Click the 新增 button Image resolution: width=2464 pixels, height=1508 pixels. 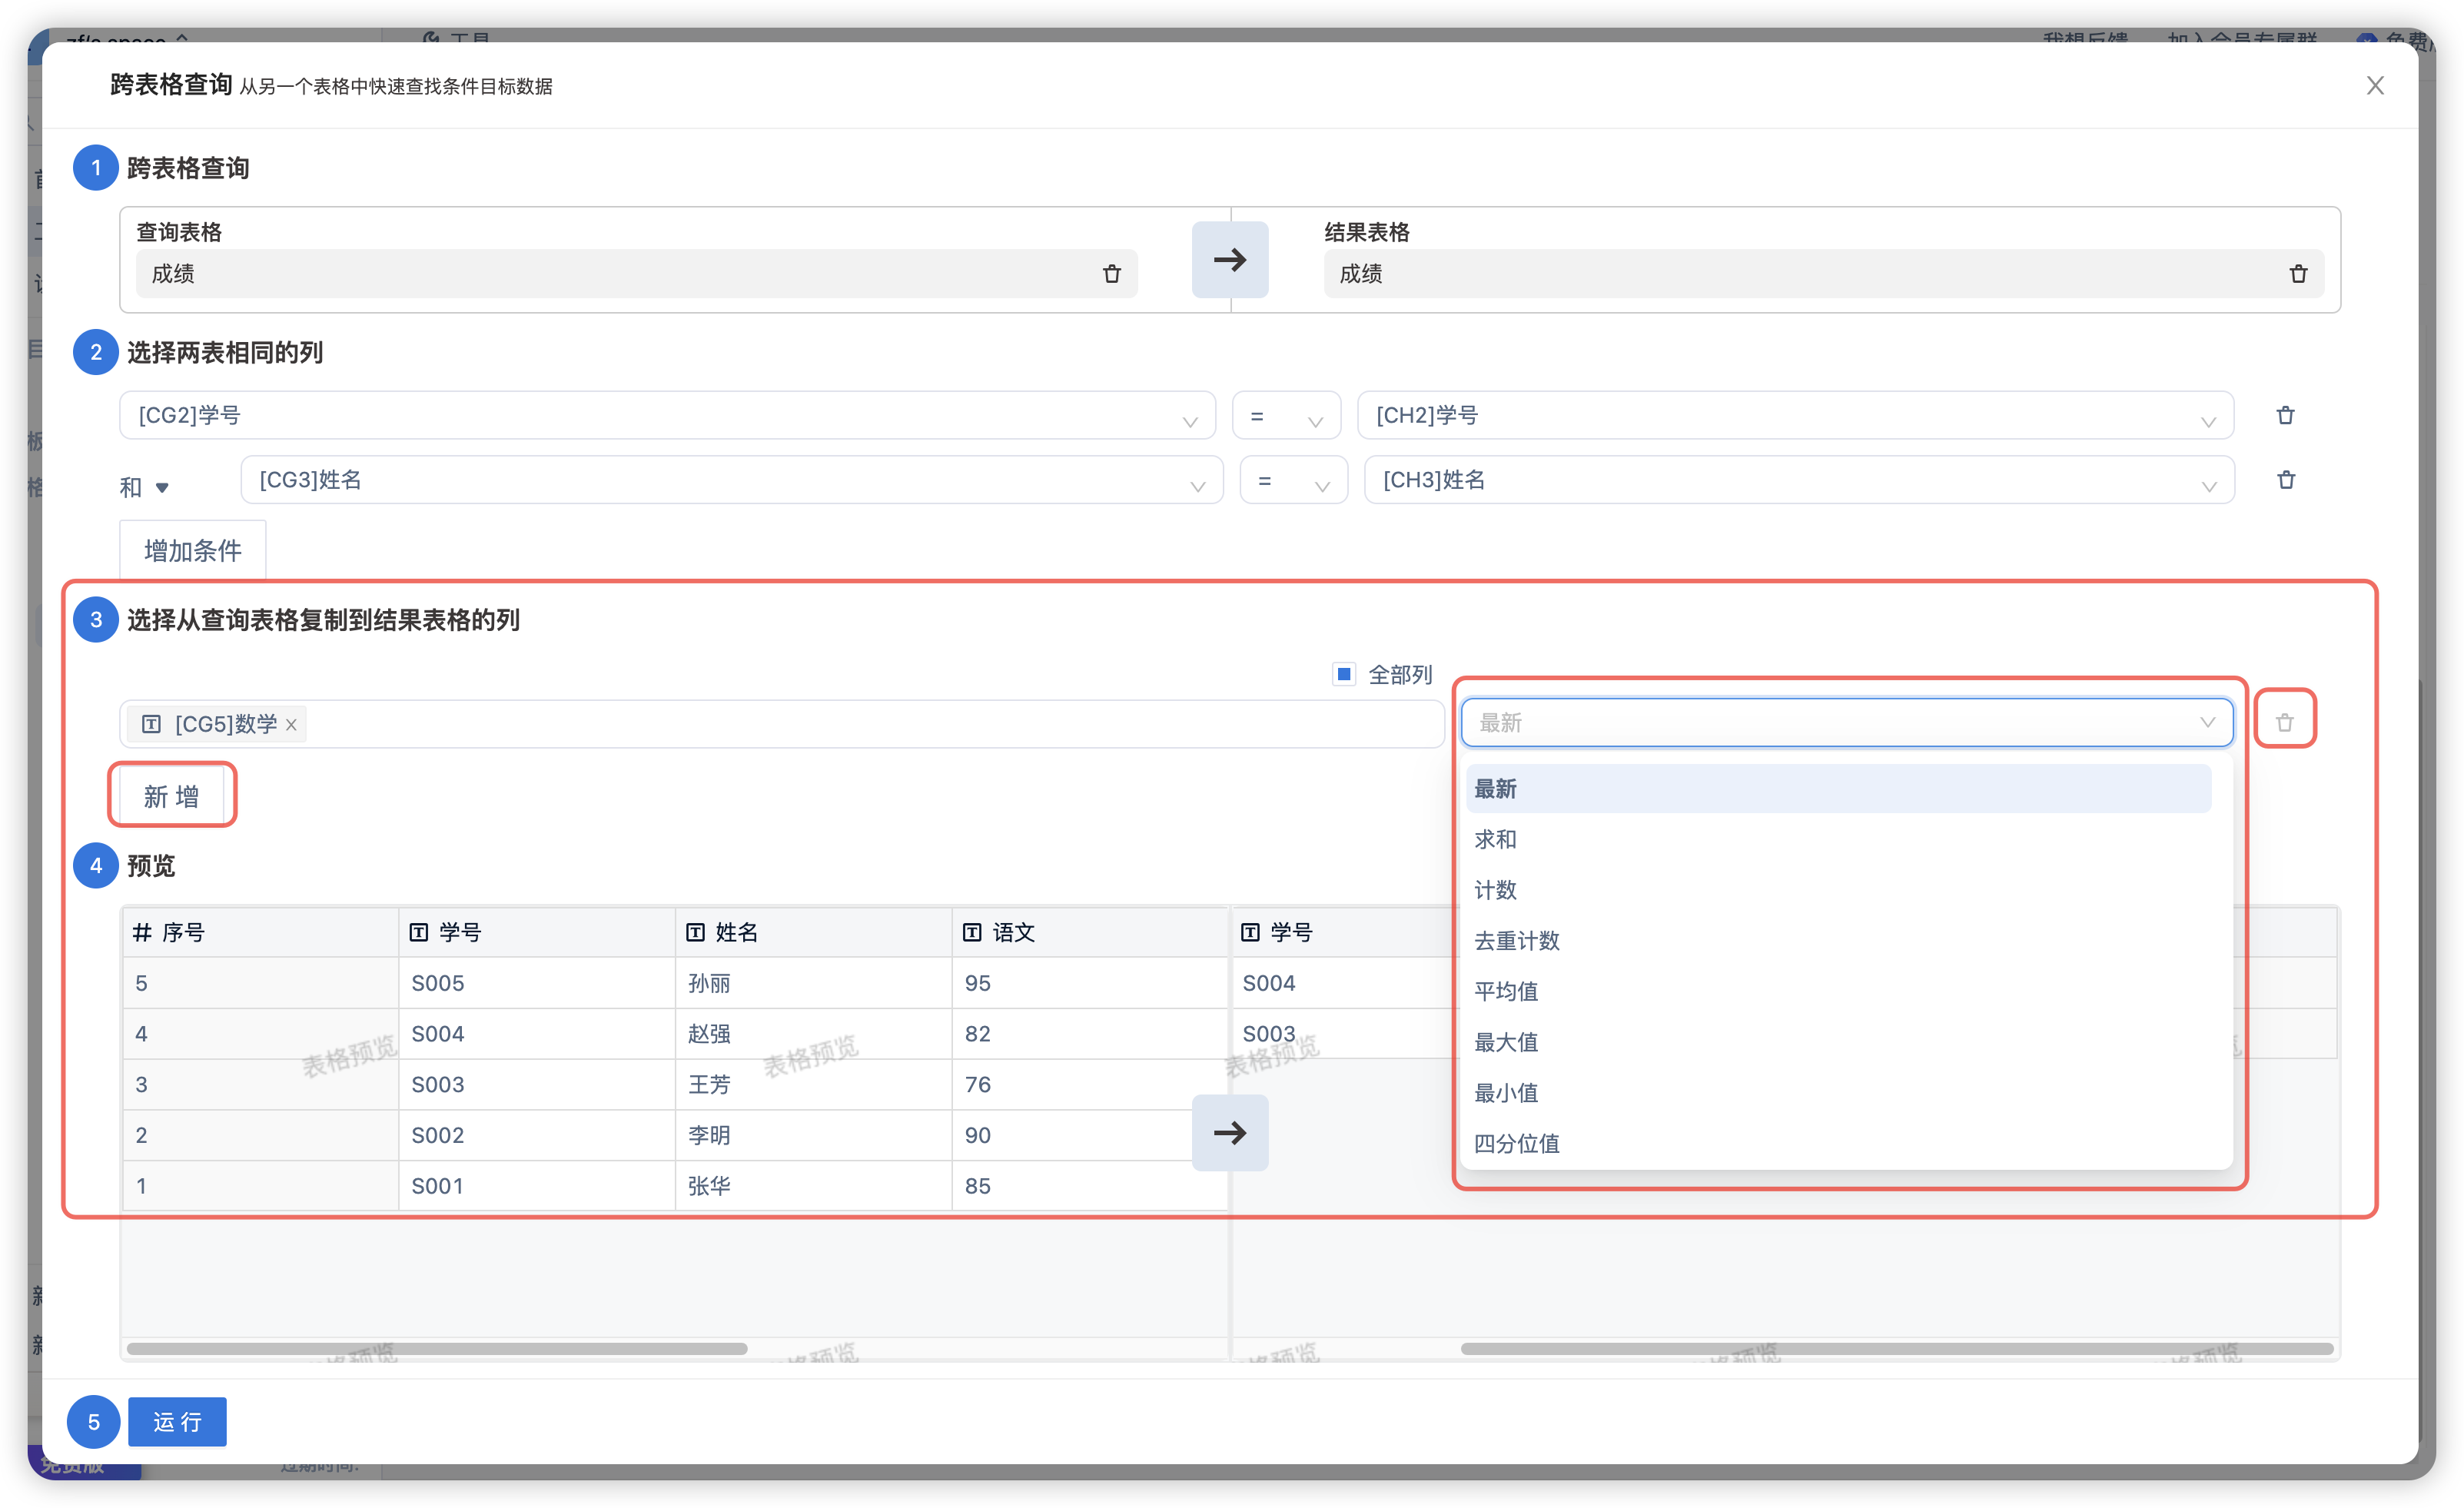click(x=171, y=796)
